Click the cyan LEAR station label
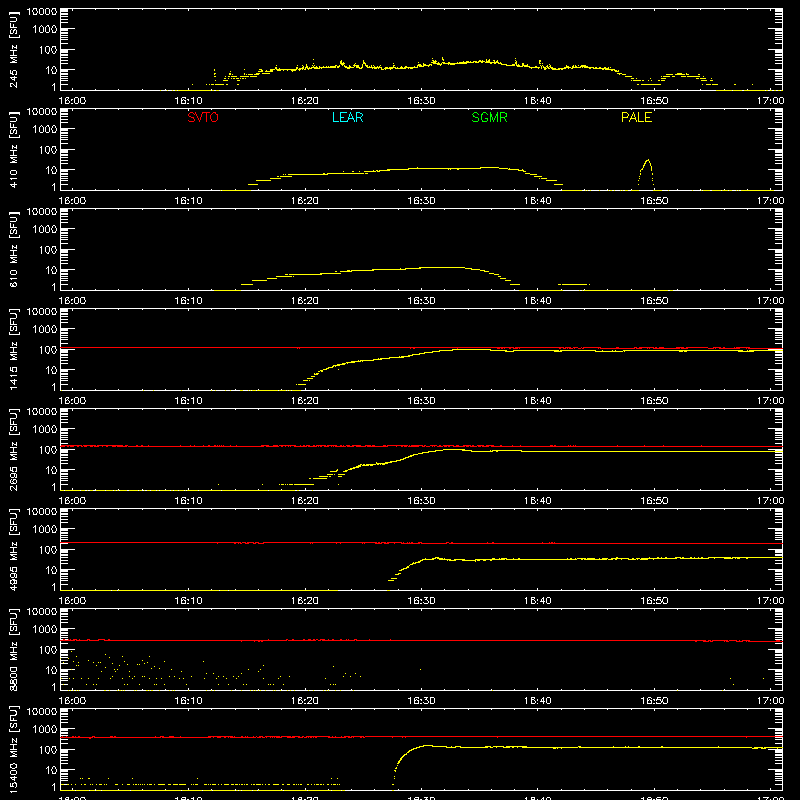The image size is (800, 800). coord(347,117)
